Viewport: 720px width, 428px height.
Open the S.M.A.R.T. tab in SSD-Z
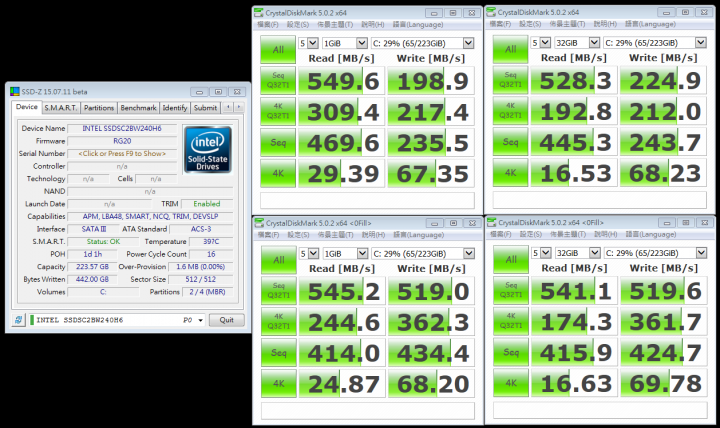coord(61,107)
